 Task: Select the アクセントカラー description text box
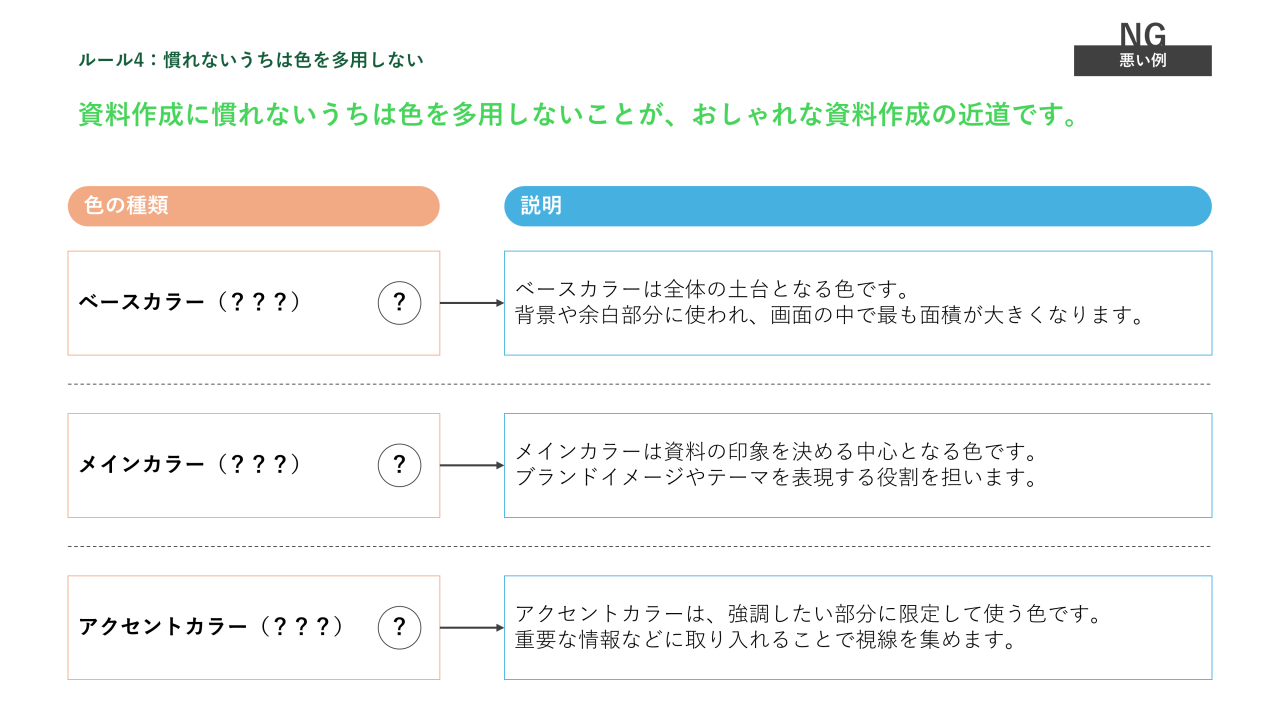coord(857,628)
